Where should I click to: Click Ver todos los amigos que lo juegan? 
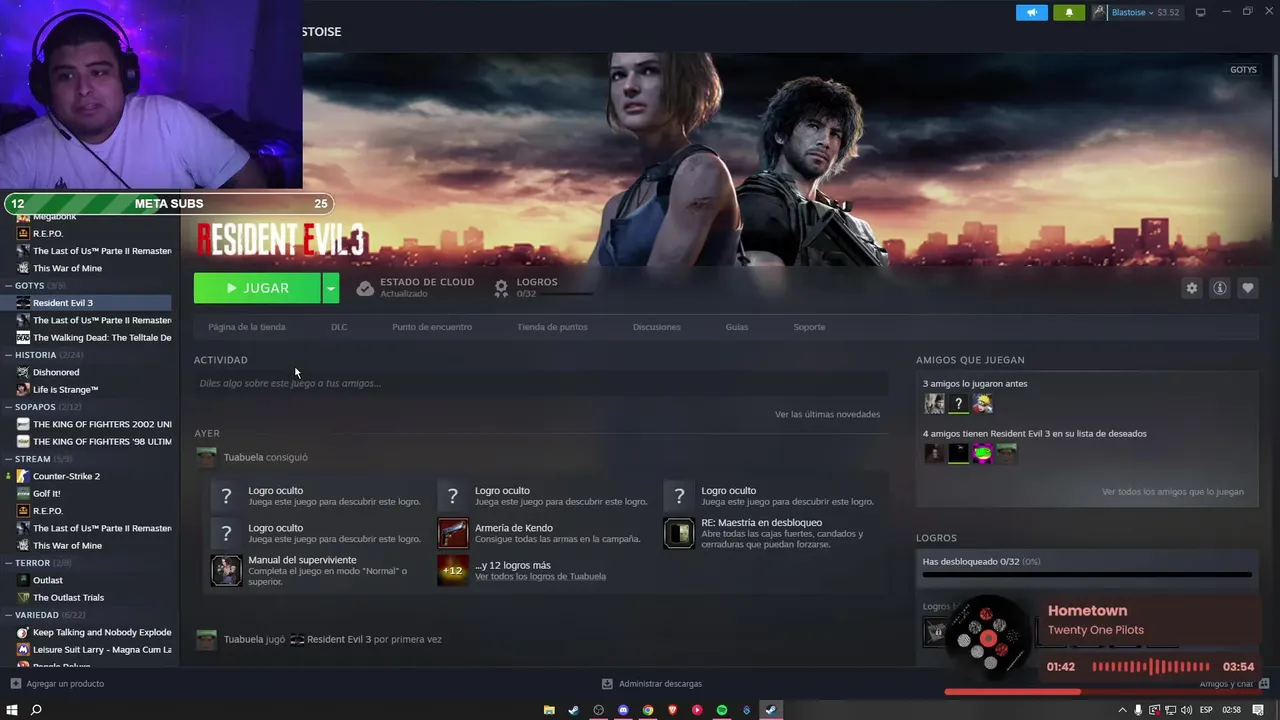coord(1173,492)
